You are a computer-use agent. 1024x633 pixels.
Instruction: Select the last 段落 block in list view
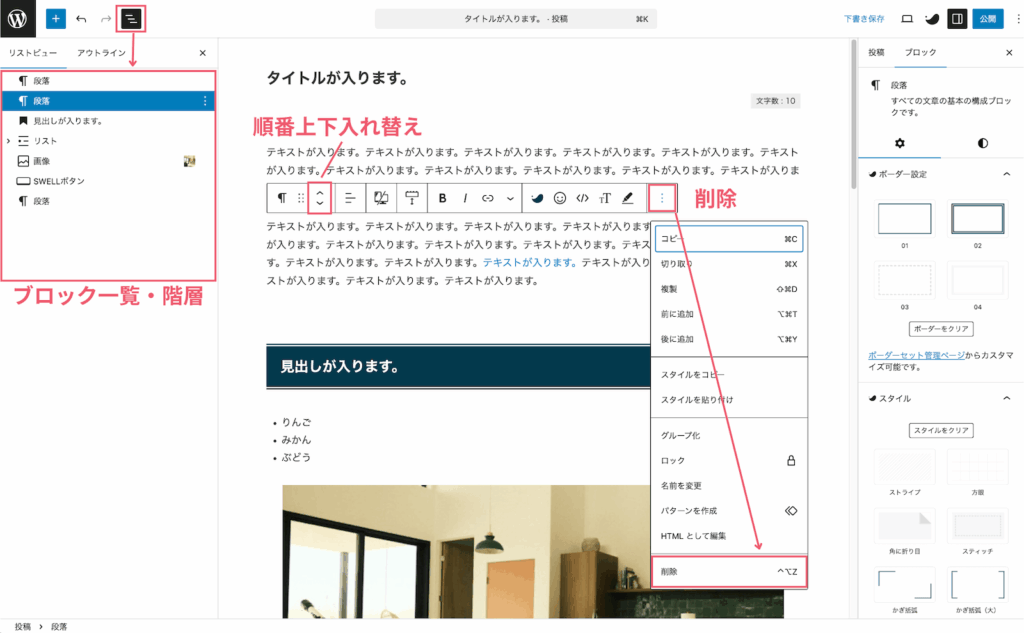pyautogui.click(x=108, y=201)
